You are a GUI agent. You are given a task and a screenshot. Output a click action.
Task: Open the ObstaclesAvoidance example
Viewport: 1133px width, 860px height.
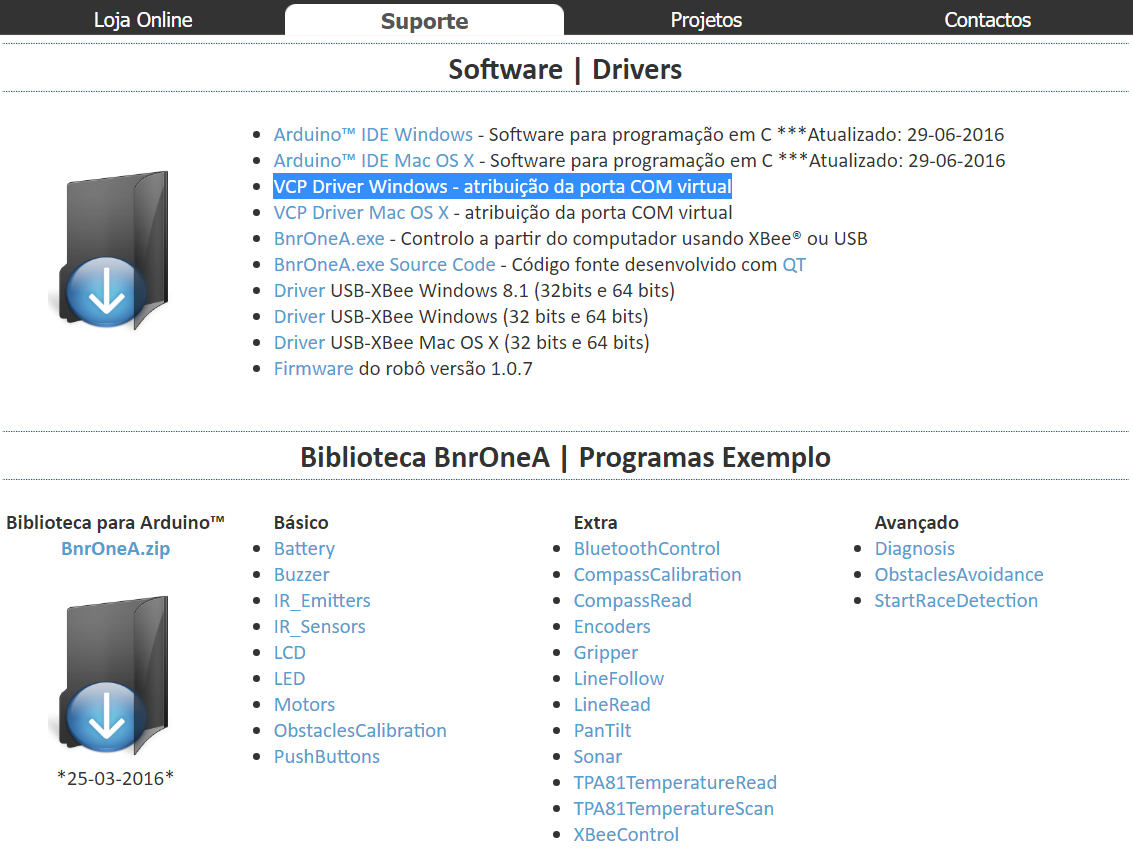[x=959, y=575]
